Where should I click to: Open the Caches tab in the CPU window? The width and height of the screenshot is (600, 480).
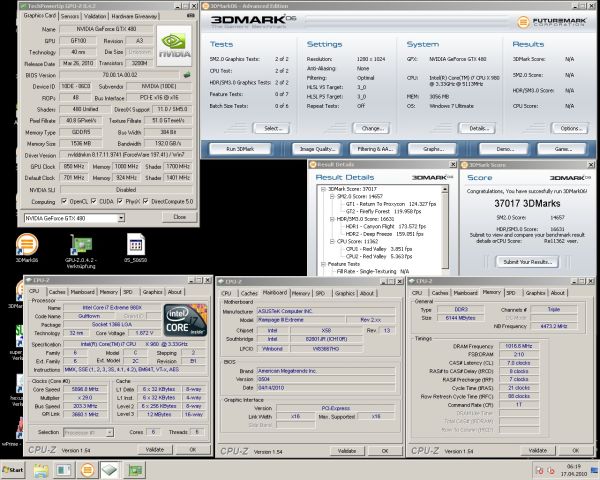pyautogui.click(x=57, y=292)
